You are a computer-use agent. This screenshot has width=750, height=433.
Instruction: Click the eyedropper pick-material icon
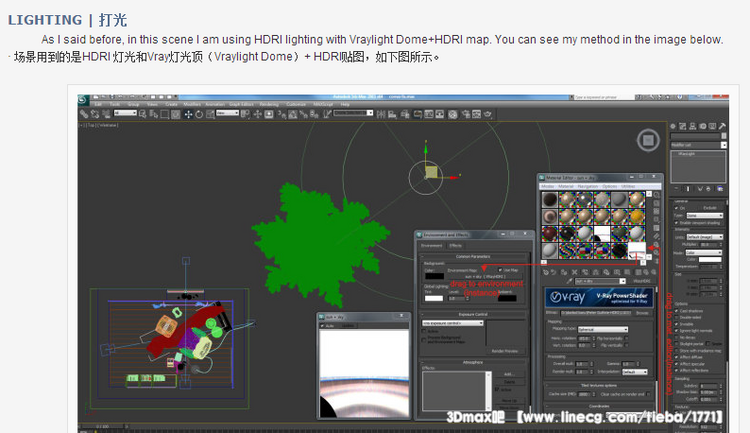(x=569, y=281)
